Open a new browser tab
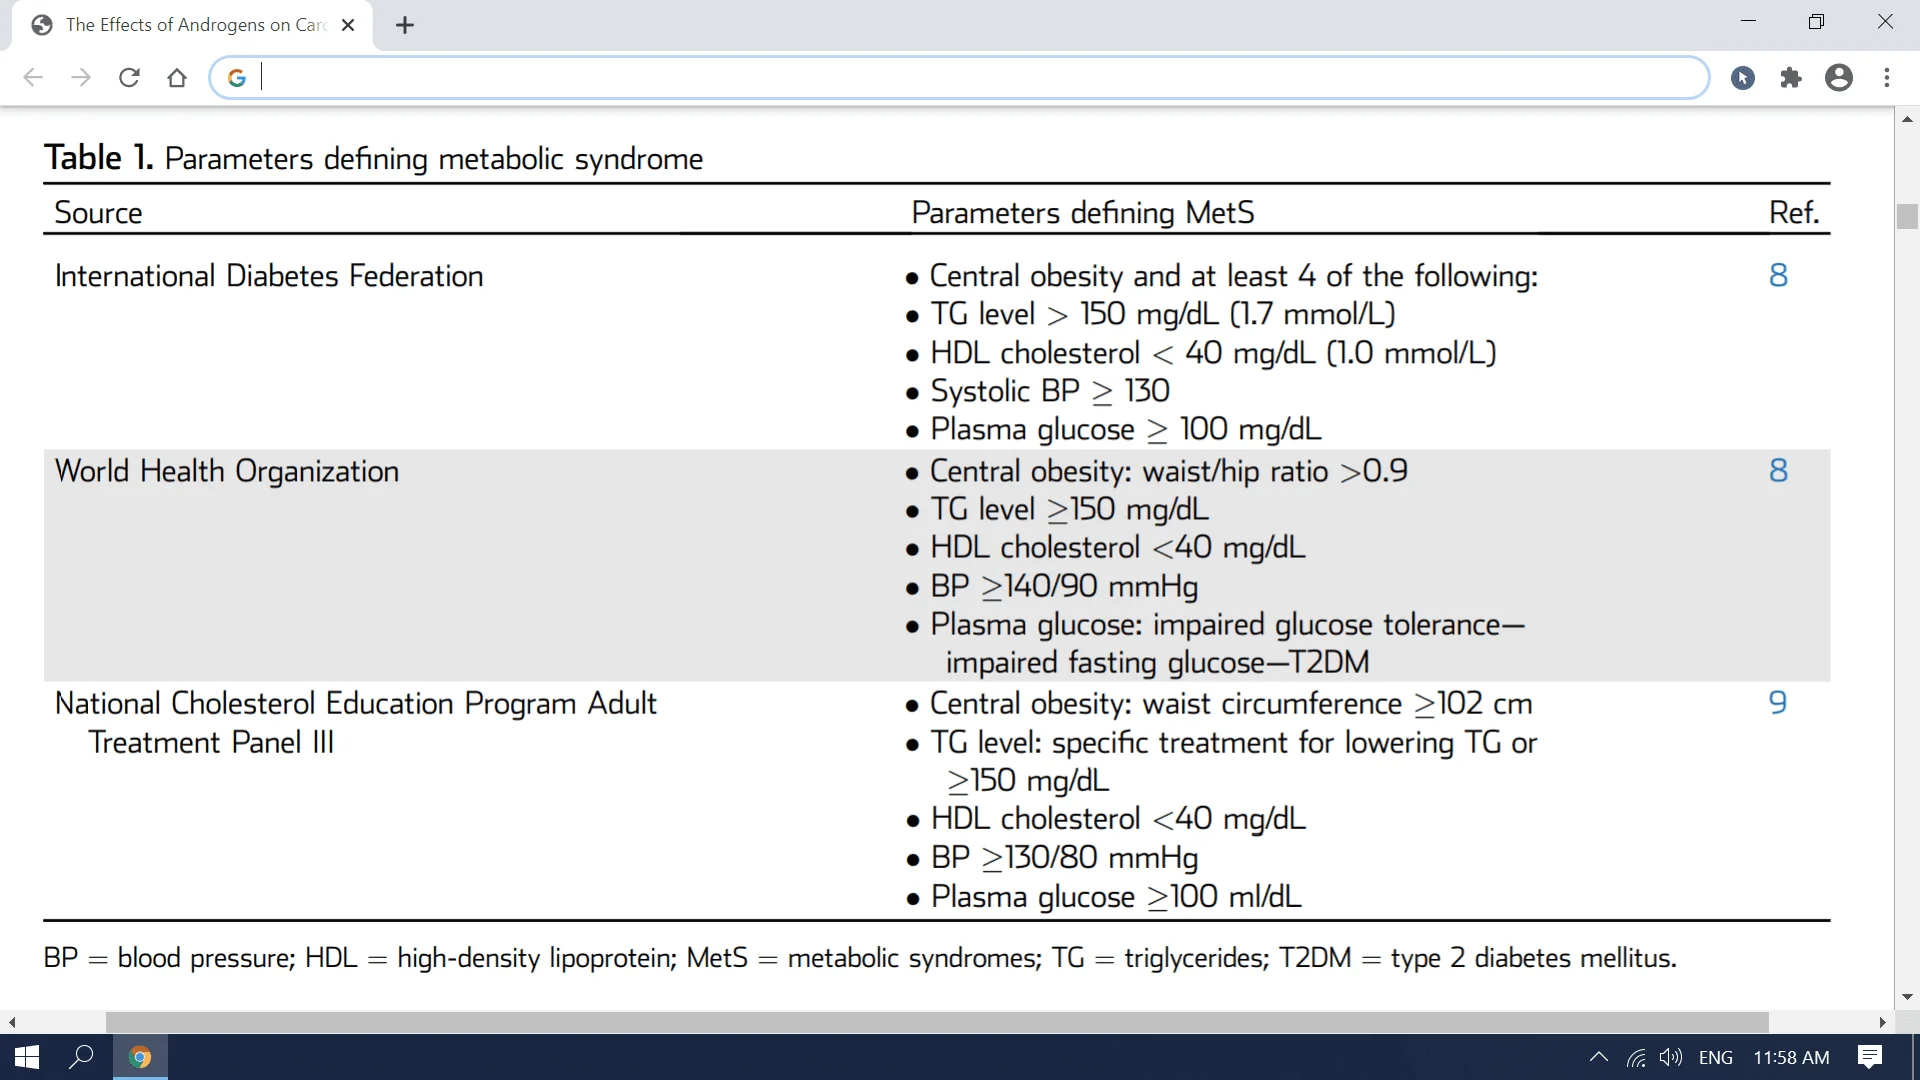 [x=405, y=26]
